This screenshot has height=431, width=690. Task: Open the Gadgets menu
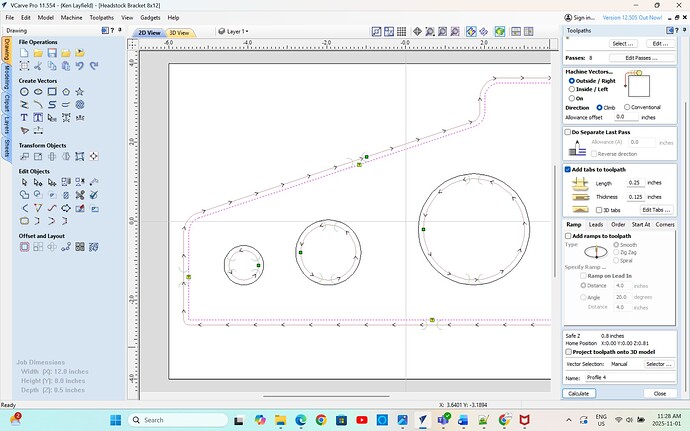pyautogui.click(x=150, y=18)
